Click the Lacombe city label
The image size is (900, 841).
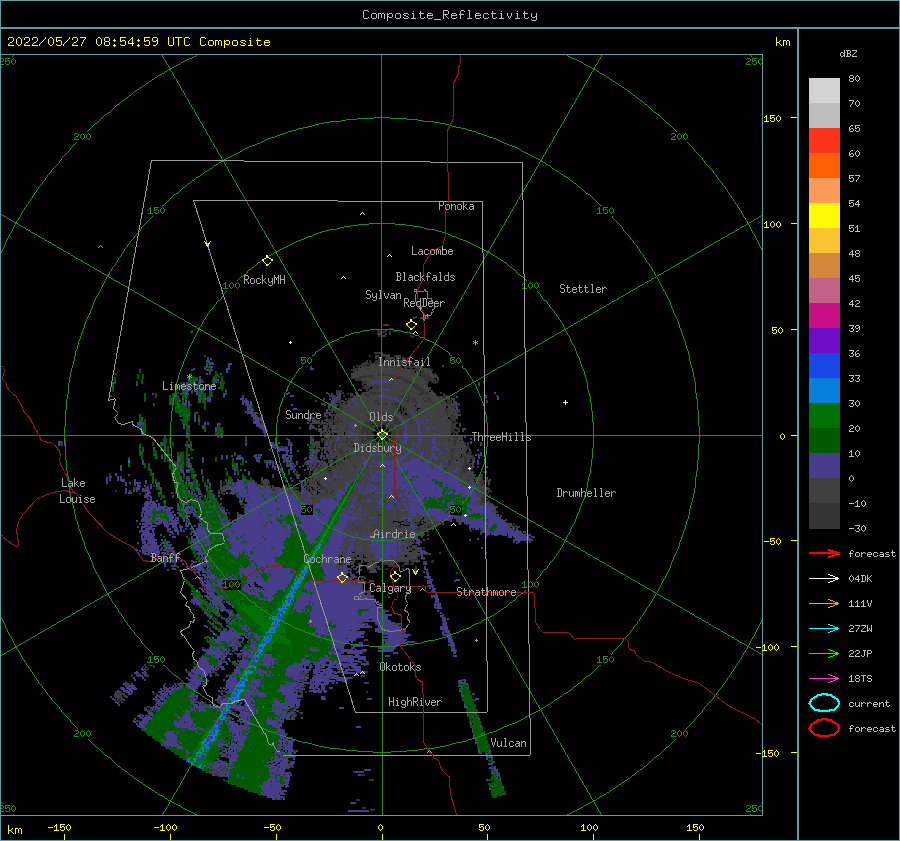click(432, 251)
